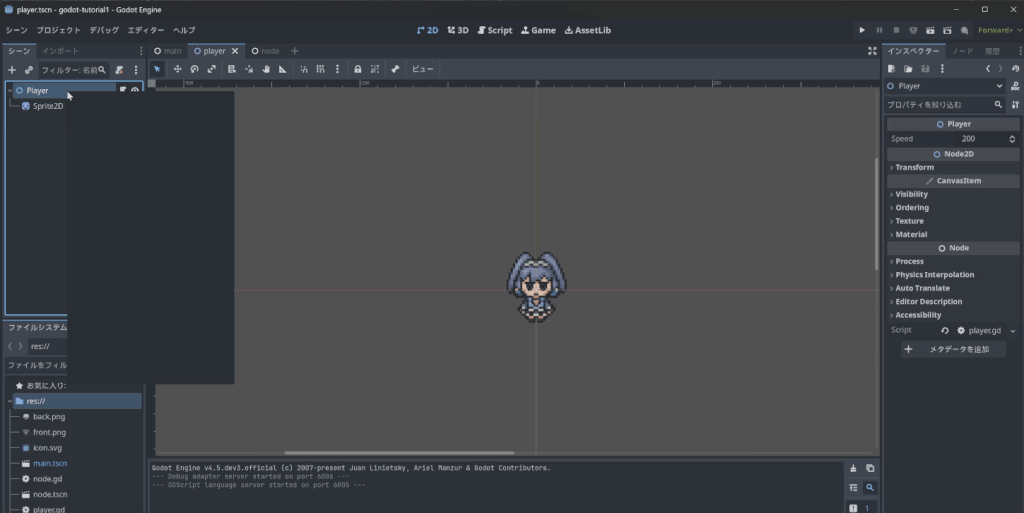Activate the Ruler Mode tool
The height and width of the screenshot is (513, 1024).
[x=283, y=69]
